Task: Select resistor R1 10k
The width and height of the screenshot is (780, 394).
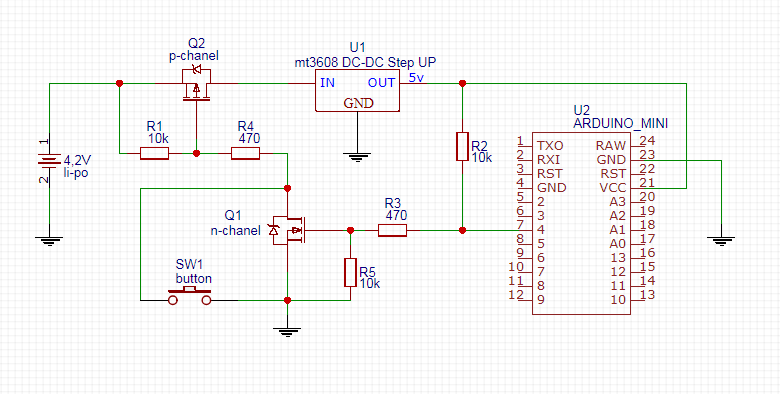Action: [x=154, y=153]
